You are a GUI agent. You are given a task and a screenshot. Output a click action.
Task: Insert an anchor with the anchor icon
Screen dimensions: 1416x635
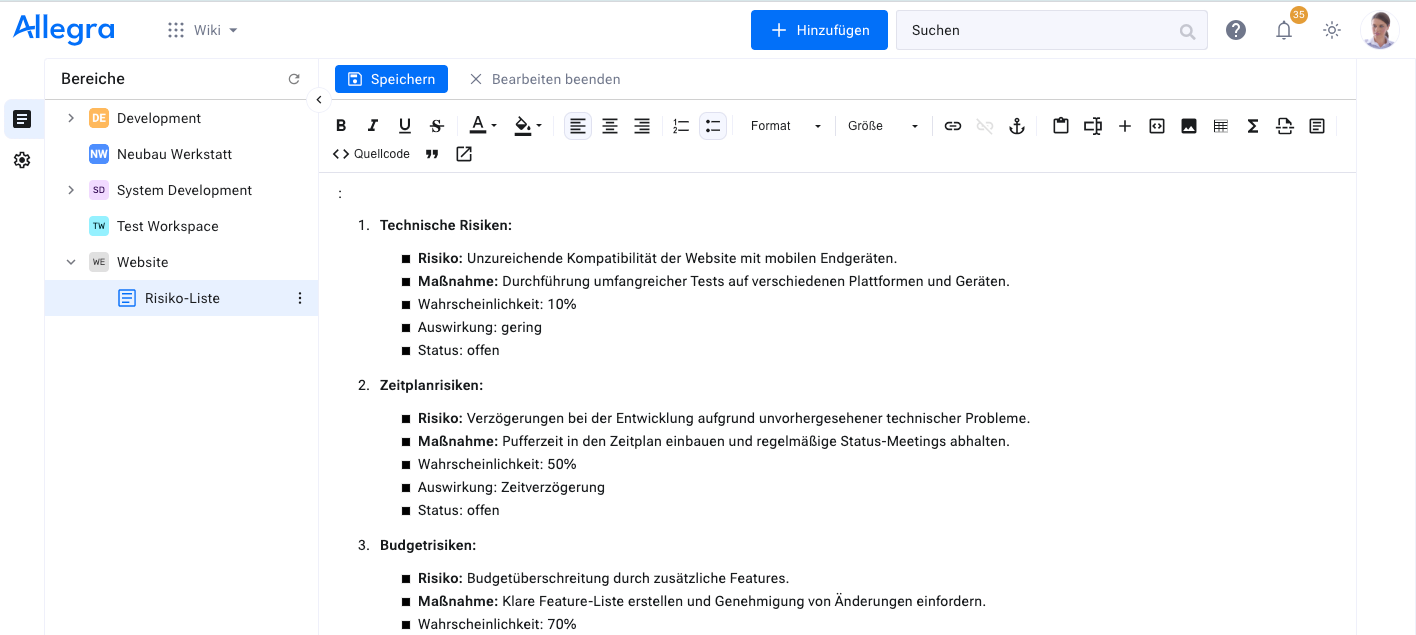[x=1017, y=126]
